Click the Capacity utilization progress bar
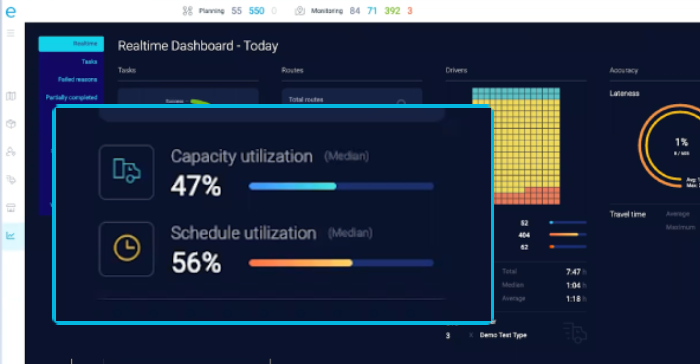Viewport: 700px width, 364px height. (341, 186)
